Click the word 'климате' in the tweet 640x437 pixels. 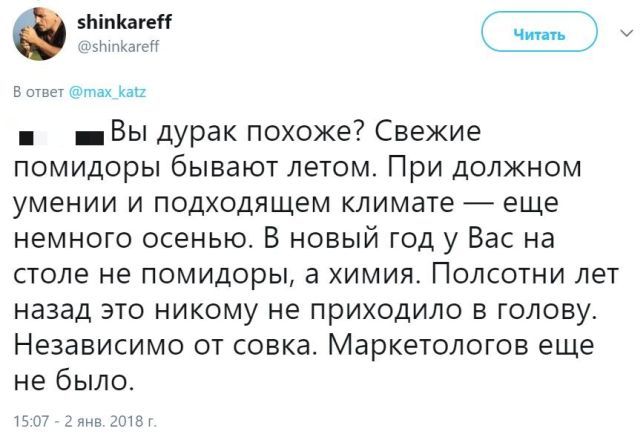398,203
